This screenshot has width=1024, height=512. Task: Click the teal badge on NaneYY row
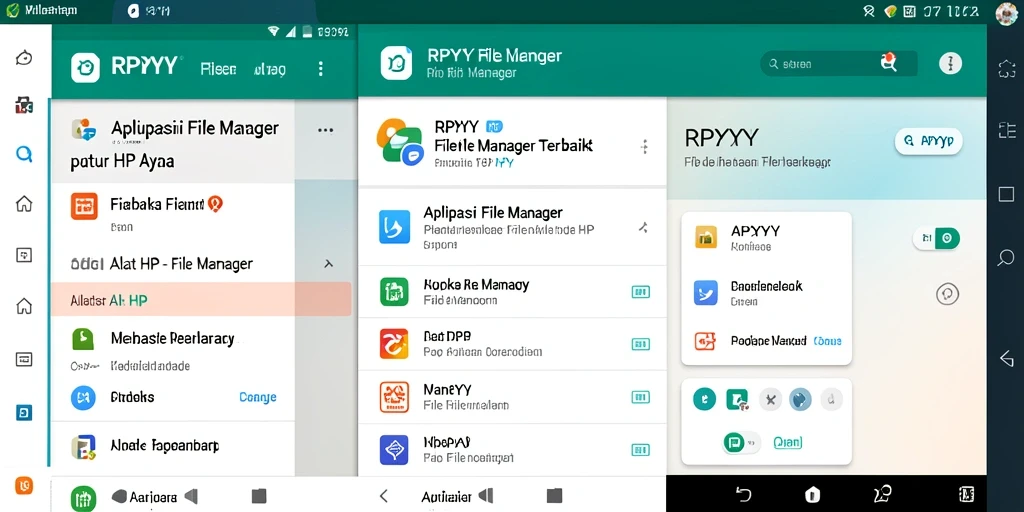click(x=641, y=397)
